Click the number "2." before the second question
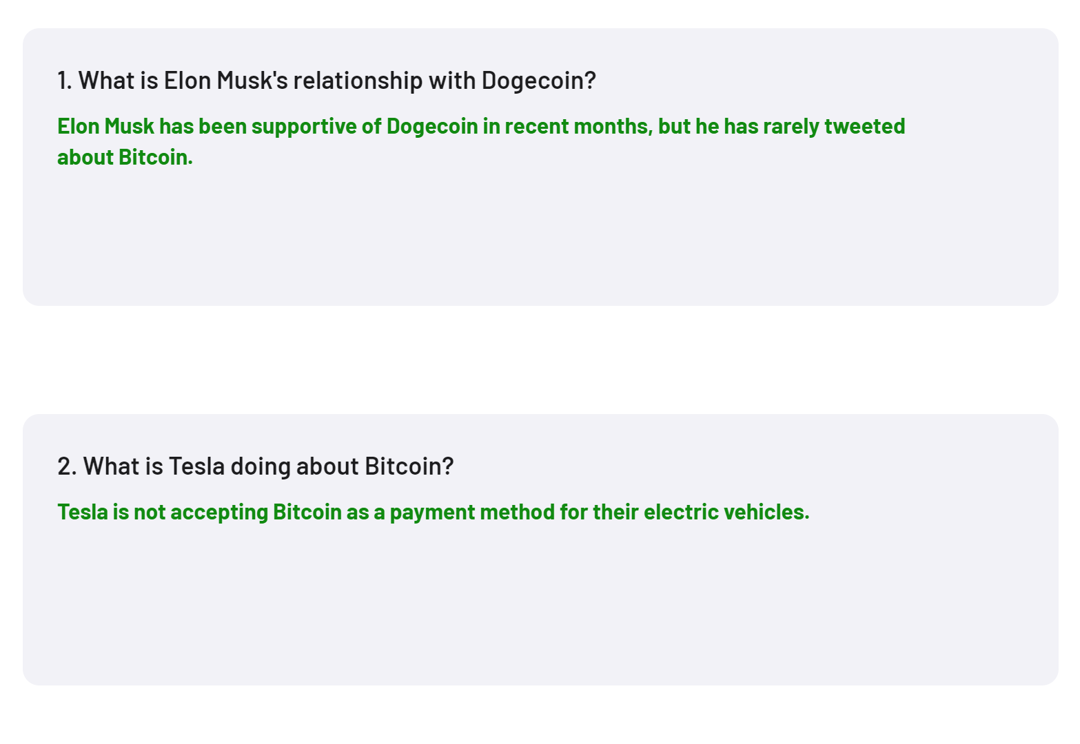This screenshot has height=744, width=1080. pos(67,466)
